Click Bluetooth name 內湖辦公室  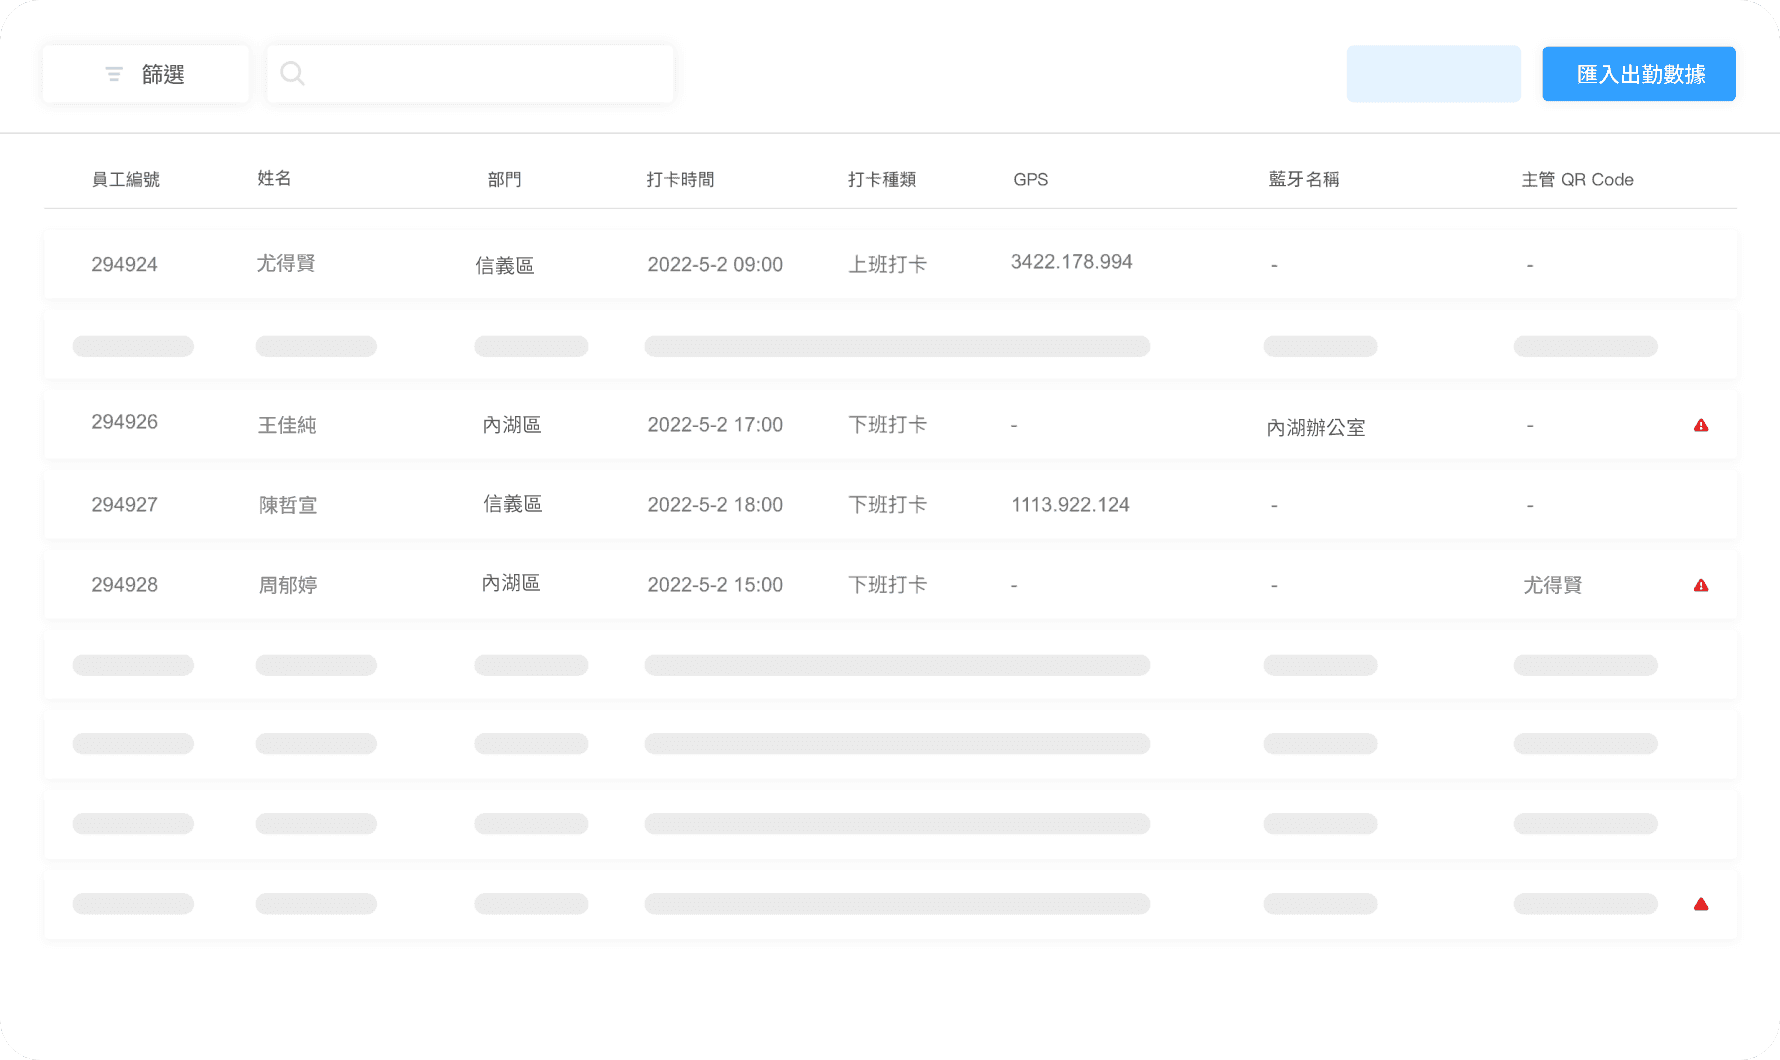point(1316,428)
